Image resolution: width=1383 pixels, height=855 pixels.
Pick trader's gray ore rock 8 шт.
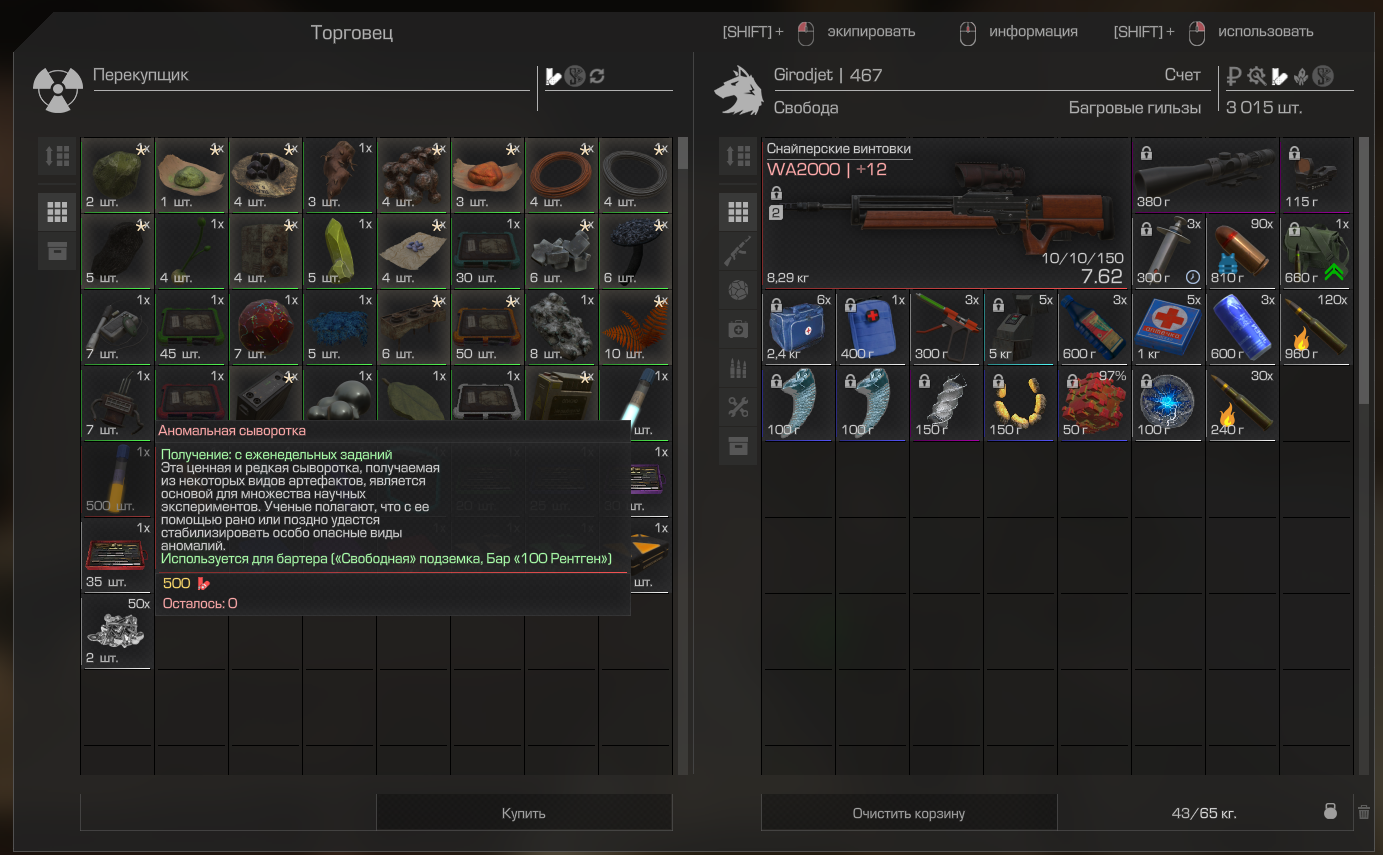tap(561, 327)
